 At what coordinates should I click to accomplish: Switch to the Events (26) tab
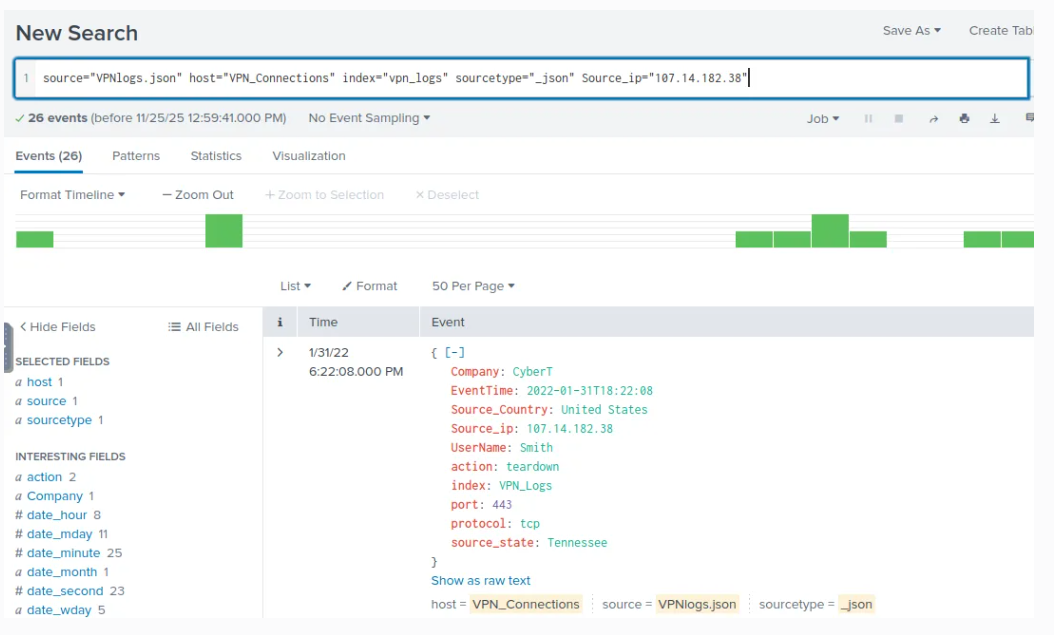48,156
